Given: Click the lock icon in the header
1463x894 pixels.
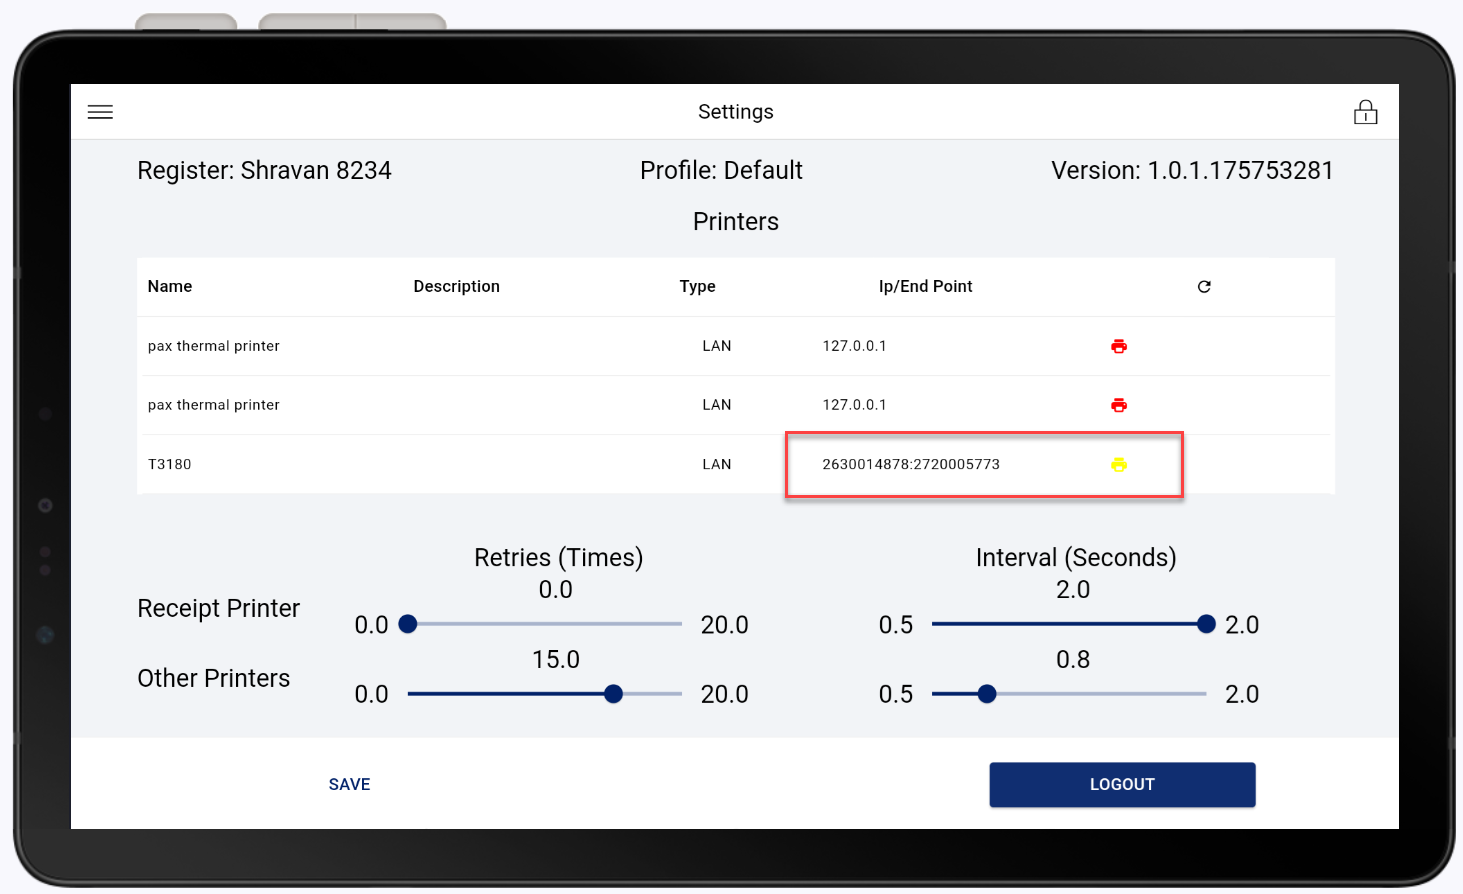Looking at the screenshot, I should [x=1366, y=112].
